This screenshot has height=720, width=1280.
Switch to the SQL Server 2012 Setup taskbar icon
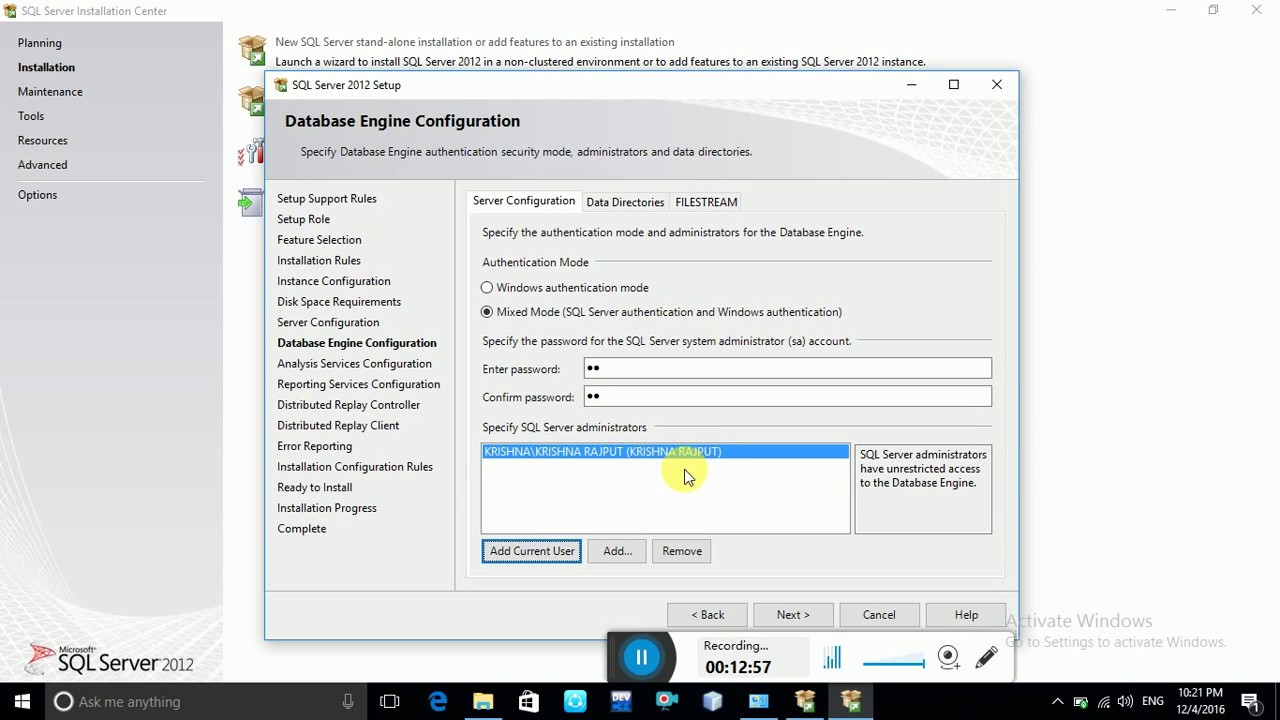tap(851, 701)
